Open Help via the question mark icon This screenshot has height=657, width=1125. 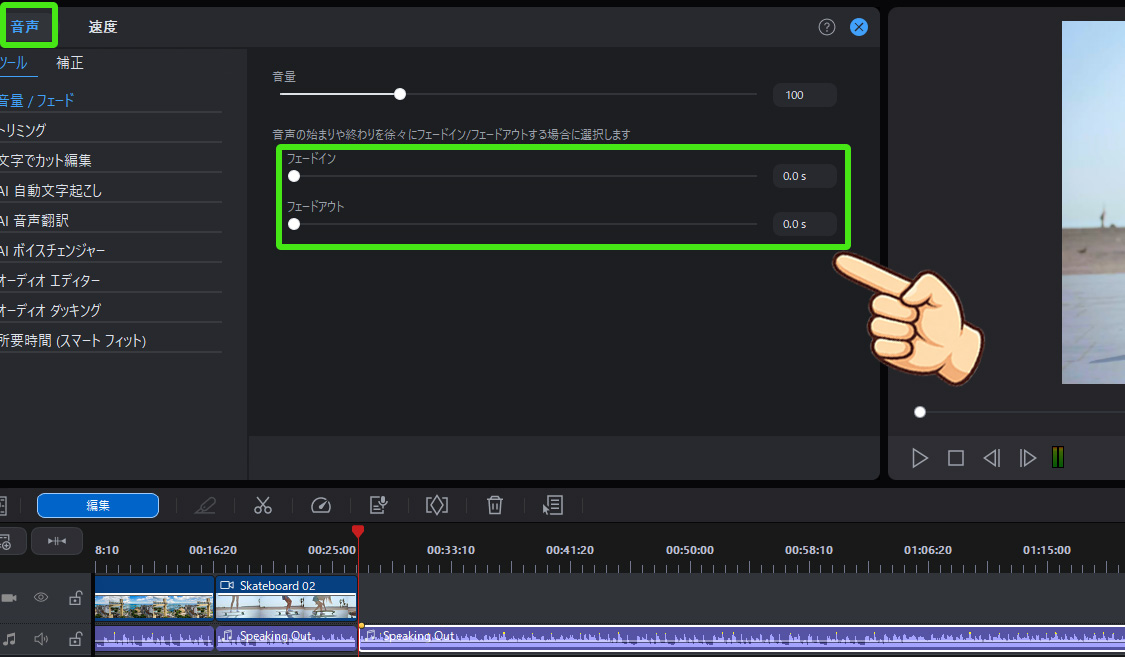click(826, 27)
